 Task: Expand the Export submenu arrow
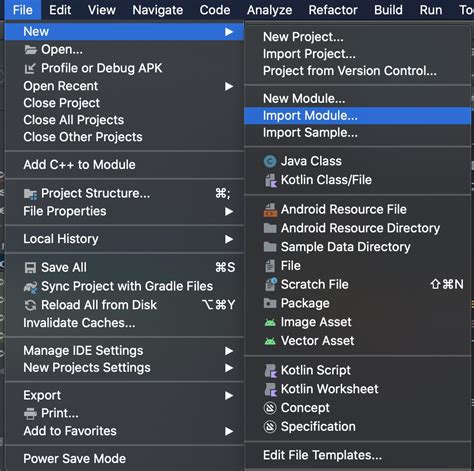pyautogui.click(x=229, y=395)
